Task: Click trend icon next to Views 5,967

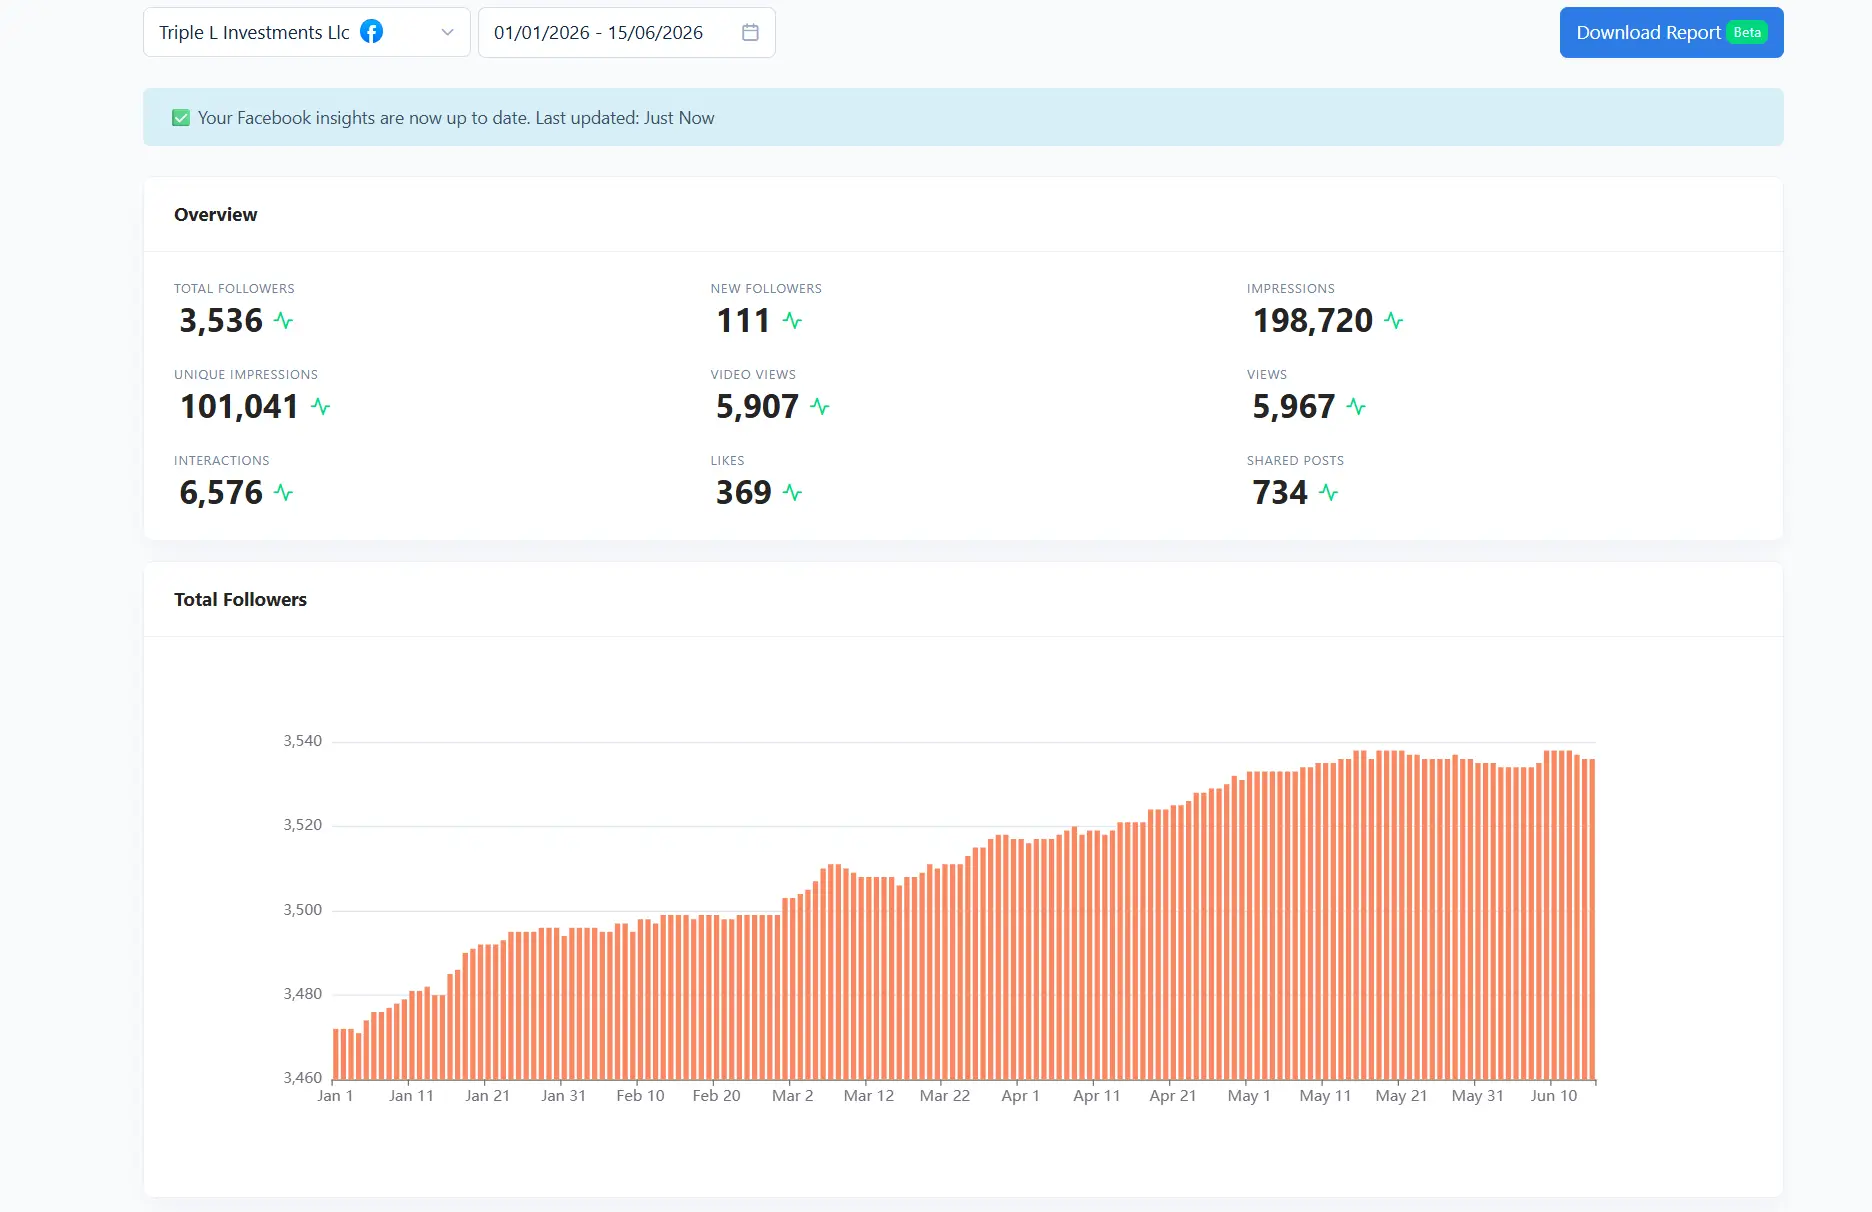Action: [x=1356, y=407]
